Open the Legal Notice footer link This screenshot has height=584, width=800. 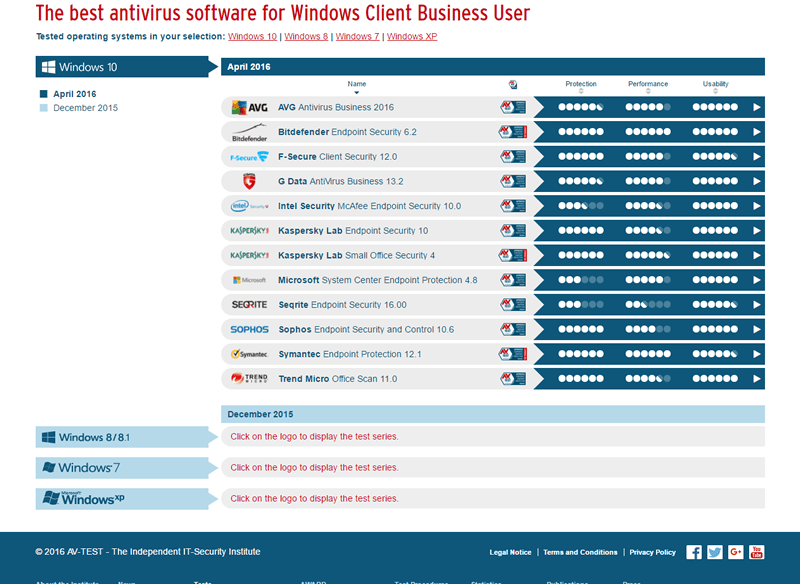point(510,552)
